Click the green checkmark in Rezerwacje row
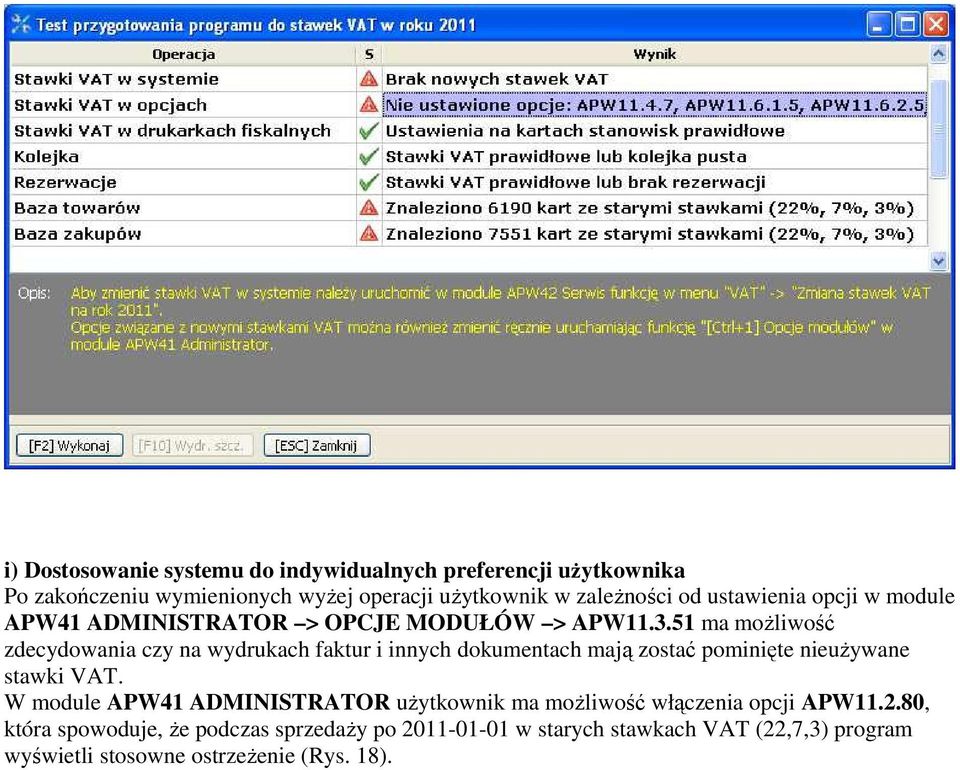The image size is (960, 770). click(369, 182)
